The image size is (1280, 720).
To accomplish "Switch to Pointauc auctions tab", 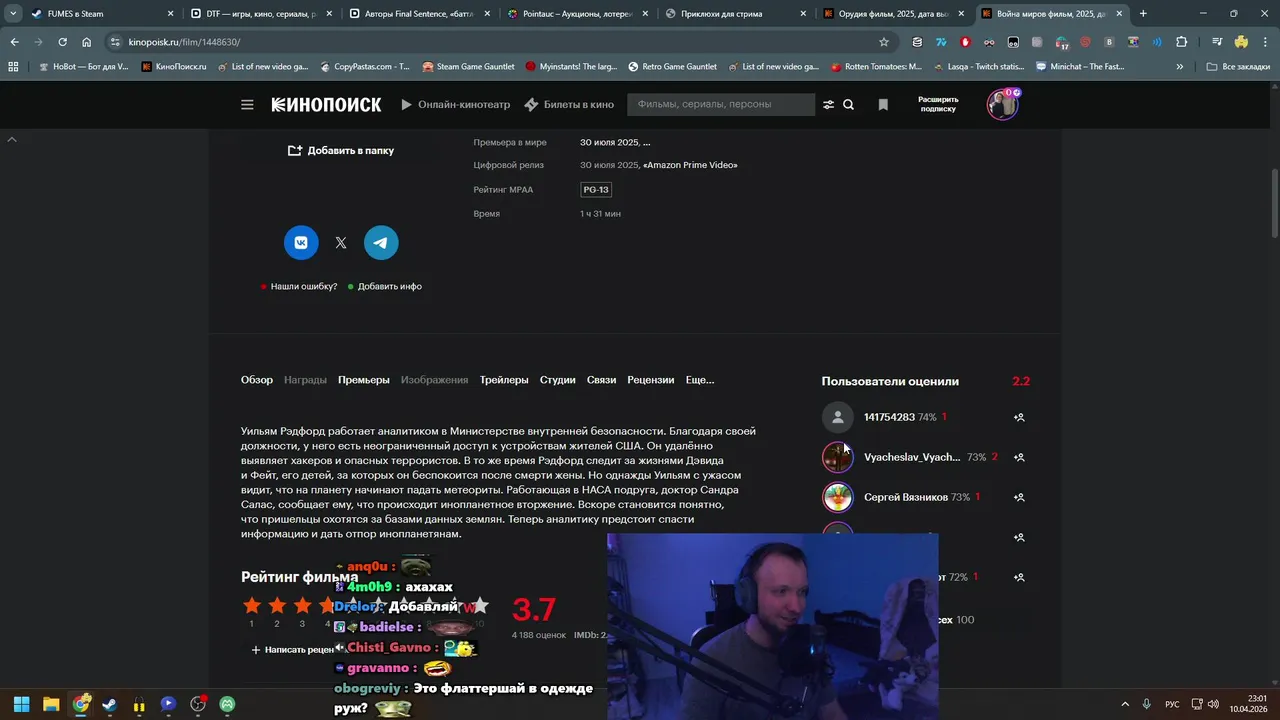I will 579,14.
